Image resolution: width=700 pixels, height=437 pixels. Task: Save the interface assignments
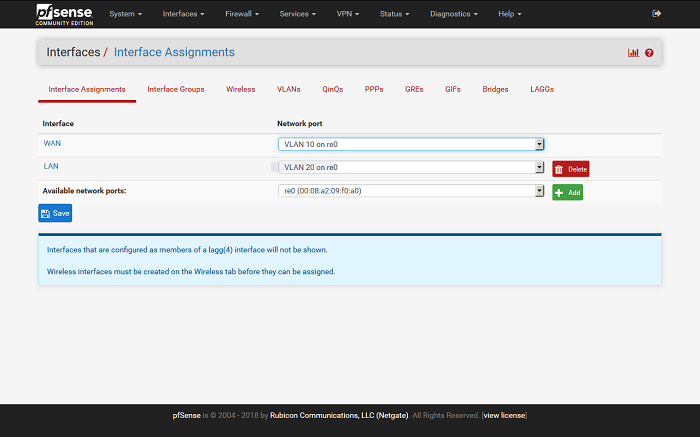[55, 213]
